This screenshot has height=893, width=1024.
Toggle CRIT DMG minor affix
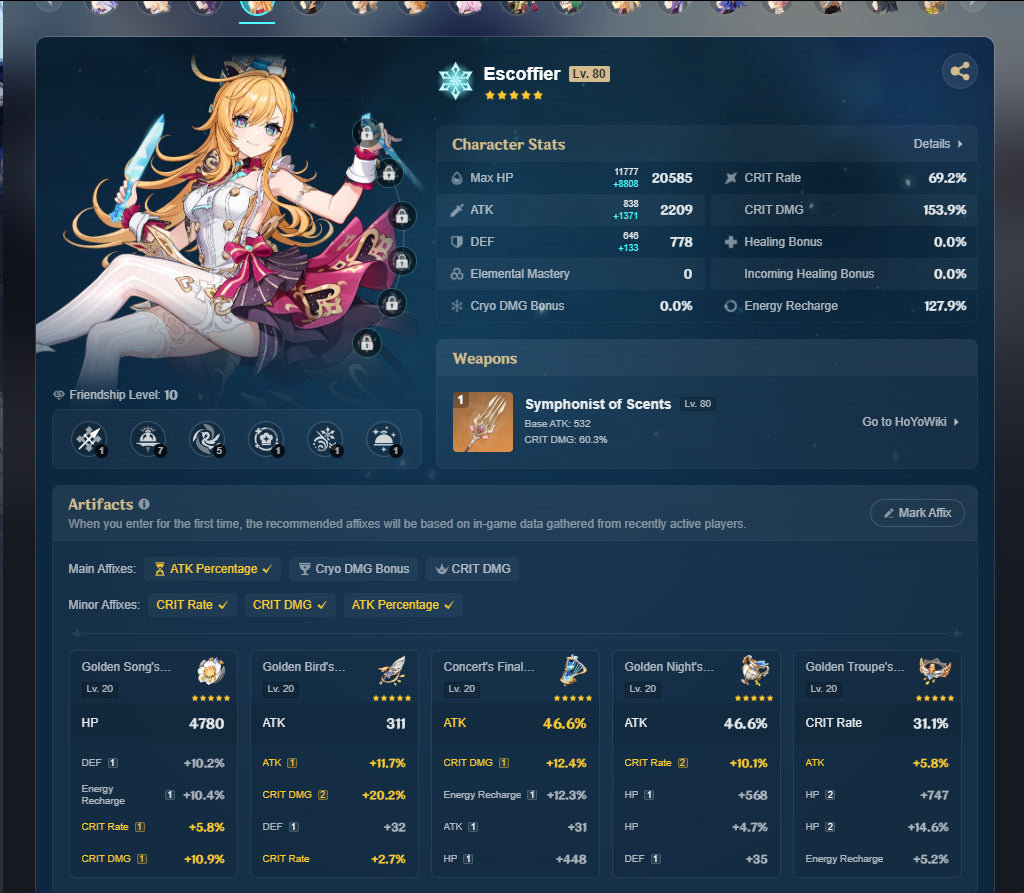coord(290,605)
